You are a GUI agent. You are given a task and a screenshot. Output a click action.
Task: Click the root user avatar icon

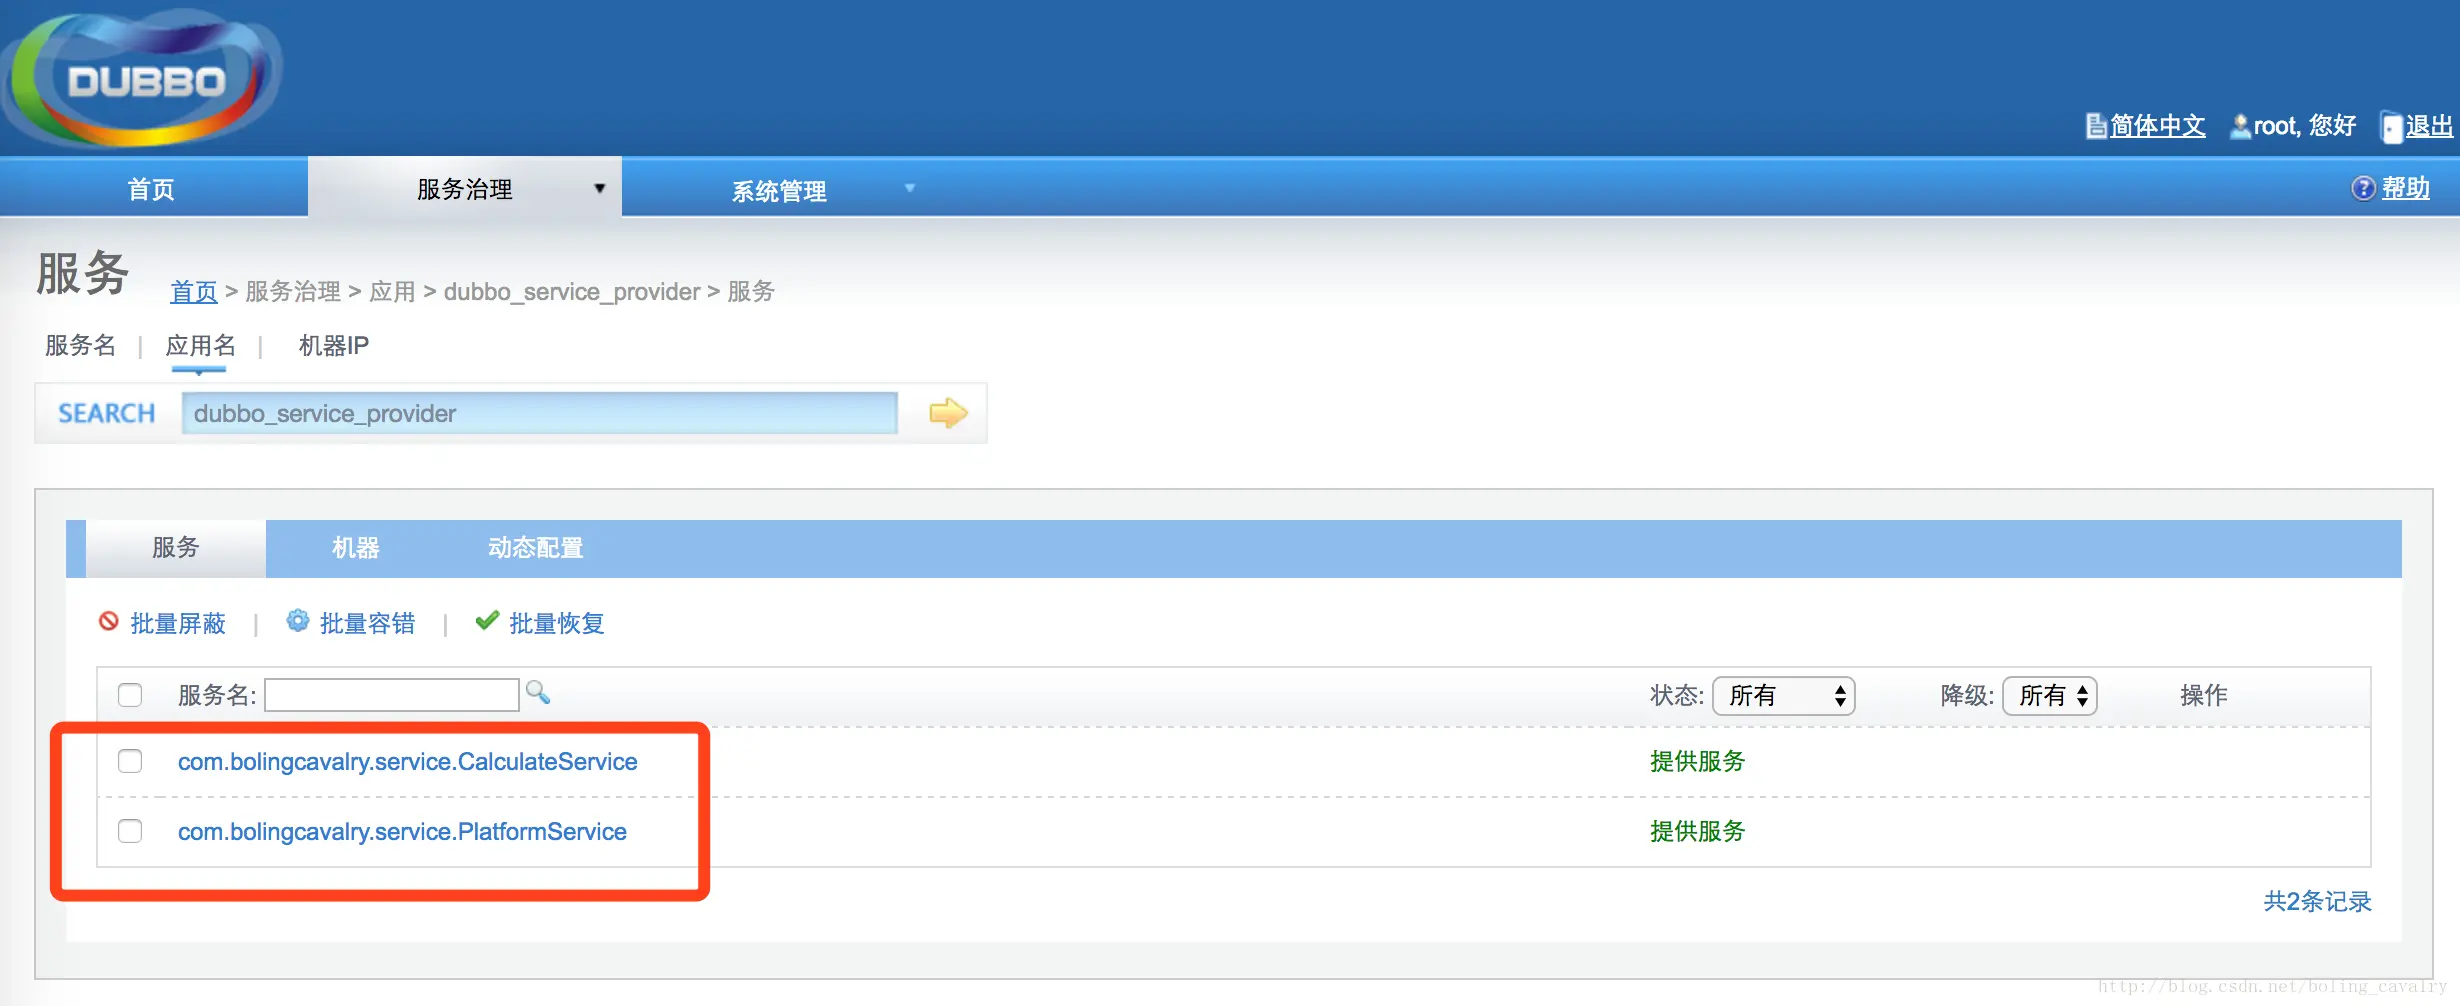(2240, 126)
